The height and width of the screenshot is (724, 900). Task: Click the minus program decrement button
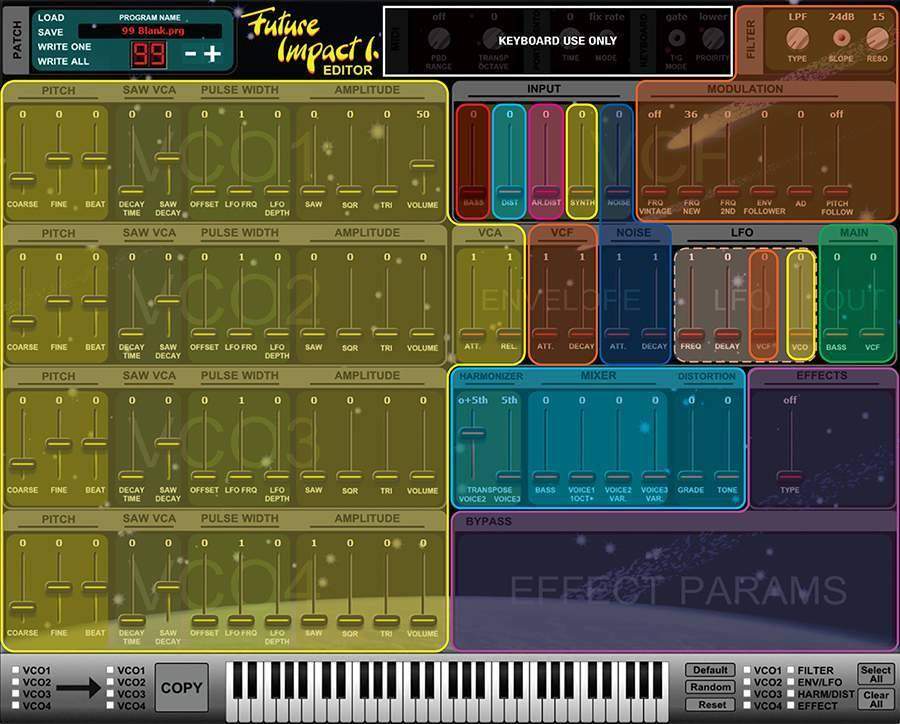(x=191, y=54)
